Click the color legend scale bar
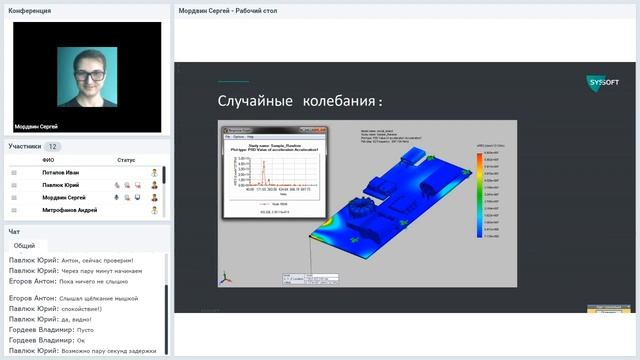The width and height of the screenshot is (640, 360). [480, 195]
